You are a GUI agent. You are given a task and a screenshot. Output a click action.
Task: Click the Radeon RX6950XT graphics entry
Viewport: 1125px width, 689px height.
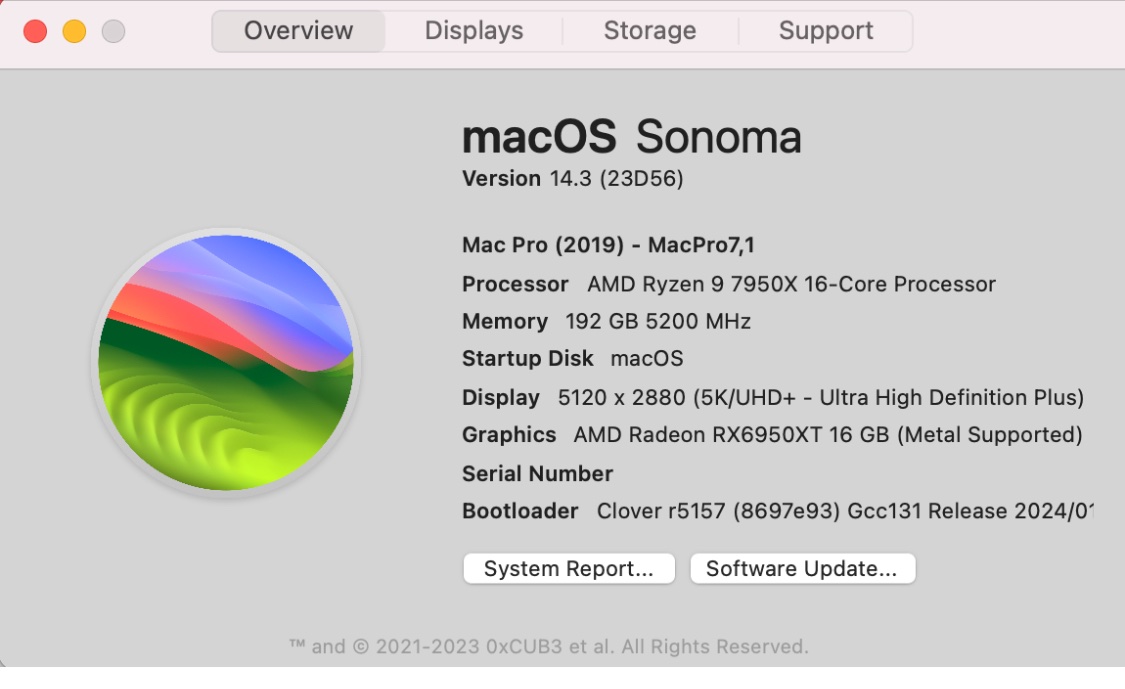827,435
